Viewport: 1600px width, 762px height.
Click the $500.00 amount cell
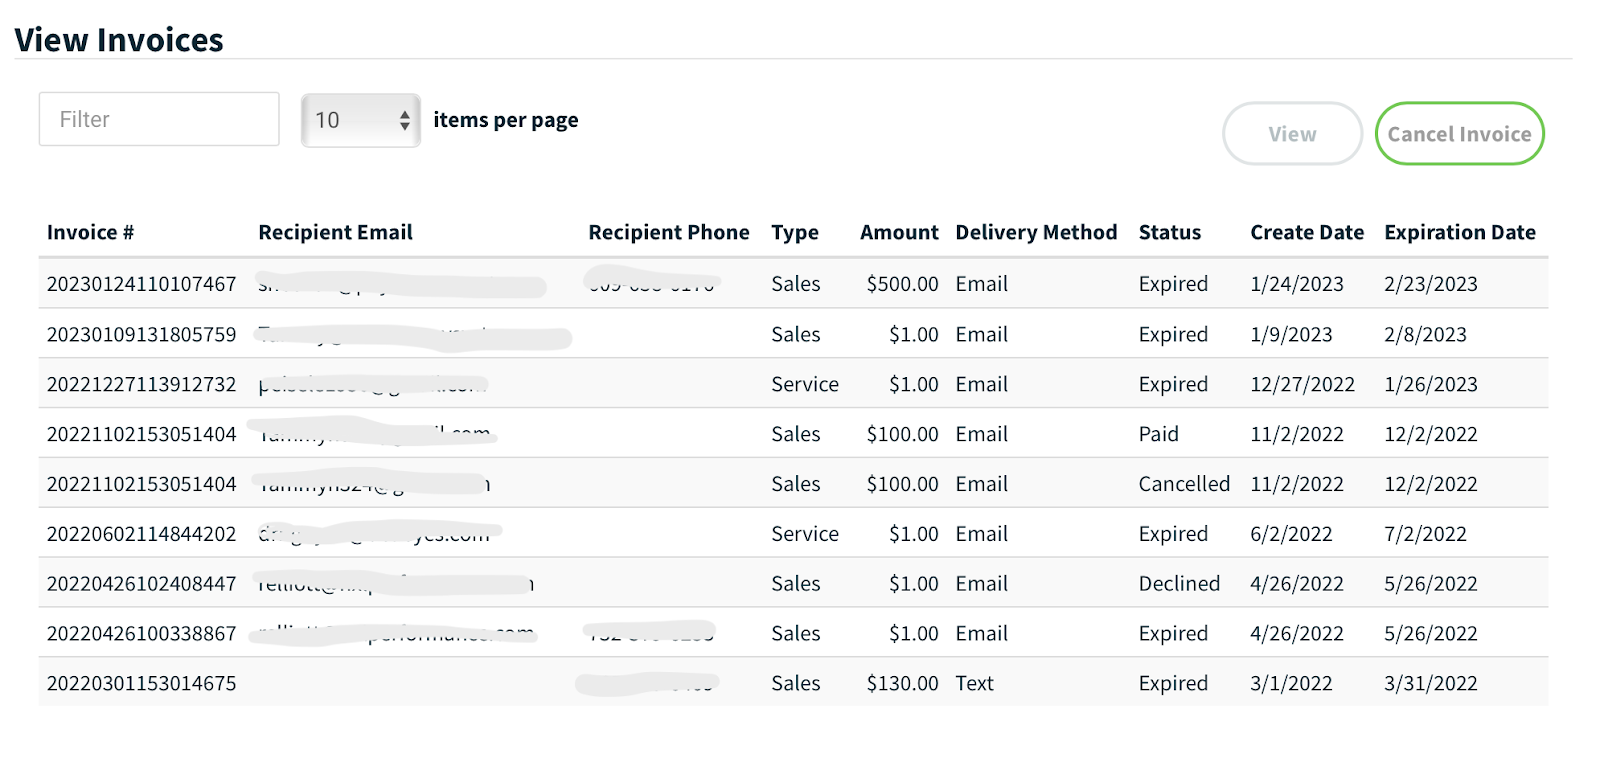(902, 284)
